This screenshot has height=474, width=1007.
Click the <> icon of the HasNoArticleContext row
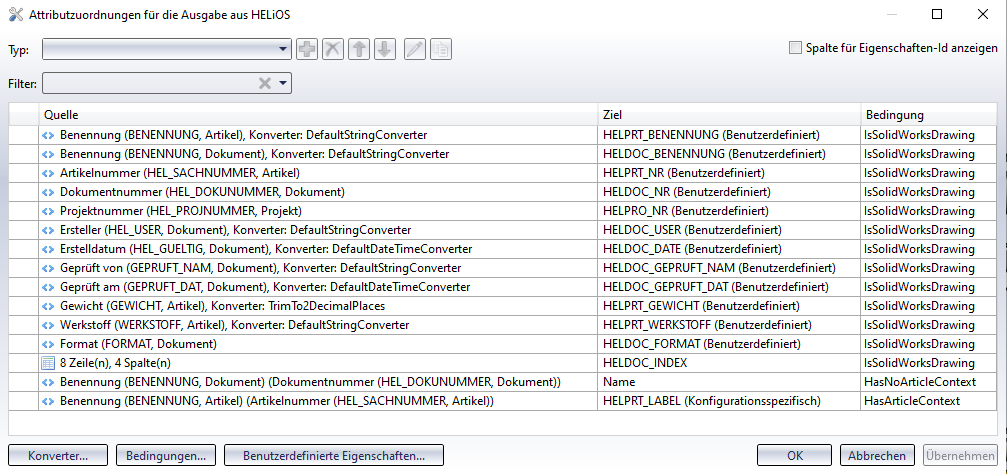48,382
